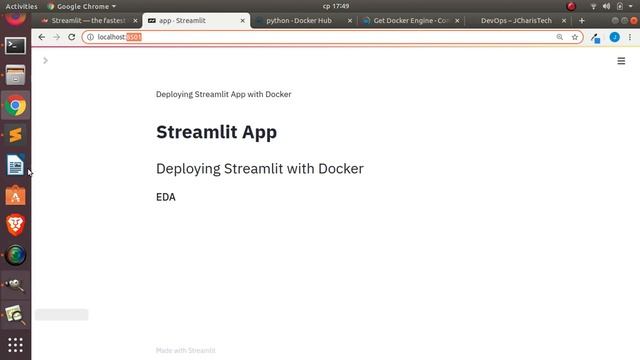The width and height of the screenshot is (640, 360).
Task: Open the GIMP icon in dock
Action: pyautogui.click(x=16, y=285)
